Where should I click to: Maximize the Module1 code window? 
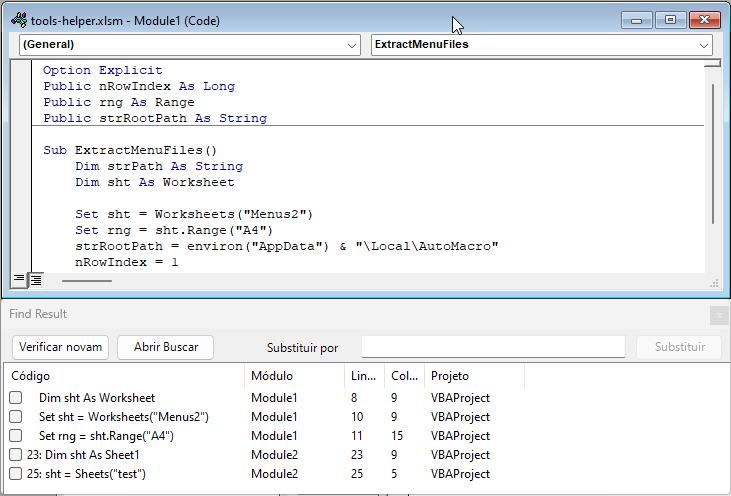coord(670,21)
